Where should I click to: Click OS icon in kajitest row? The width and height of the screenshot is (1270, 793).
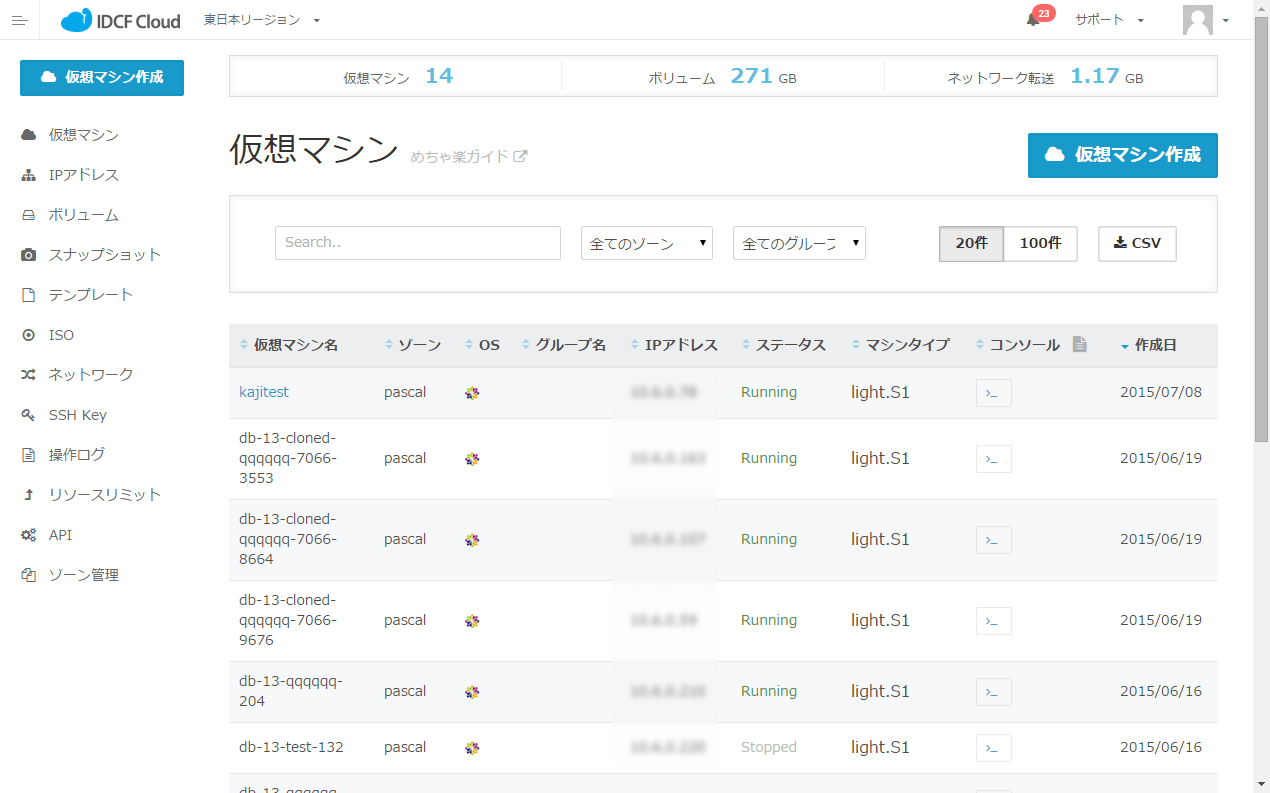[x=472, y=393]
